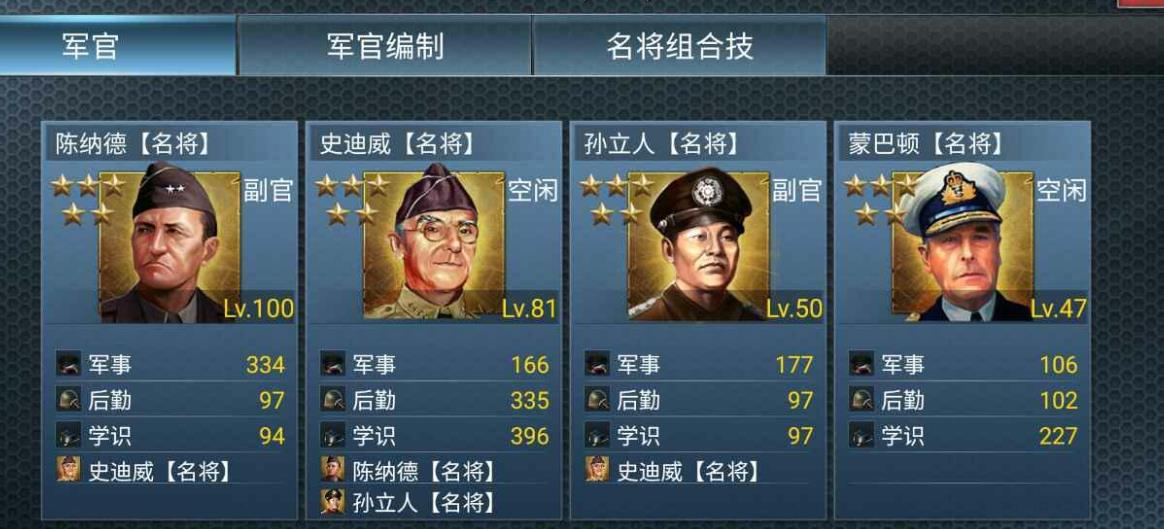Switch to the 军官编制 tab

click(385, 46)
